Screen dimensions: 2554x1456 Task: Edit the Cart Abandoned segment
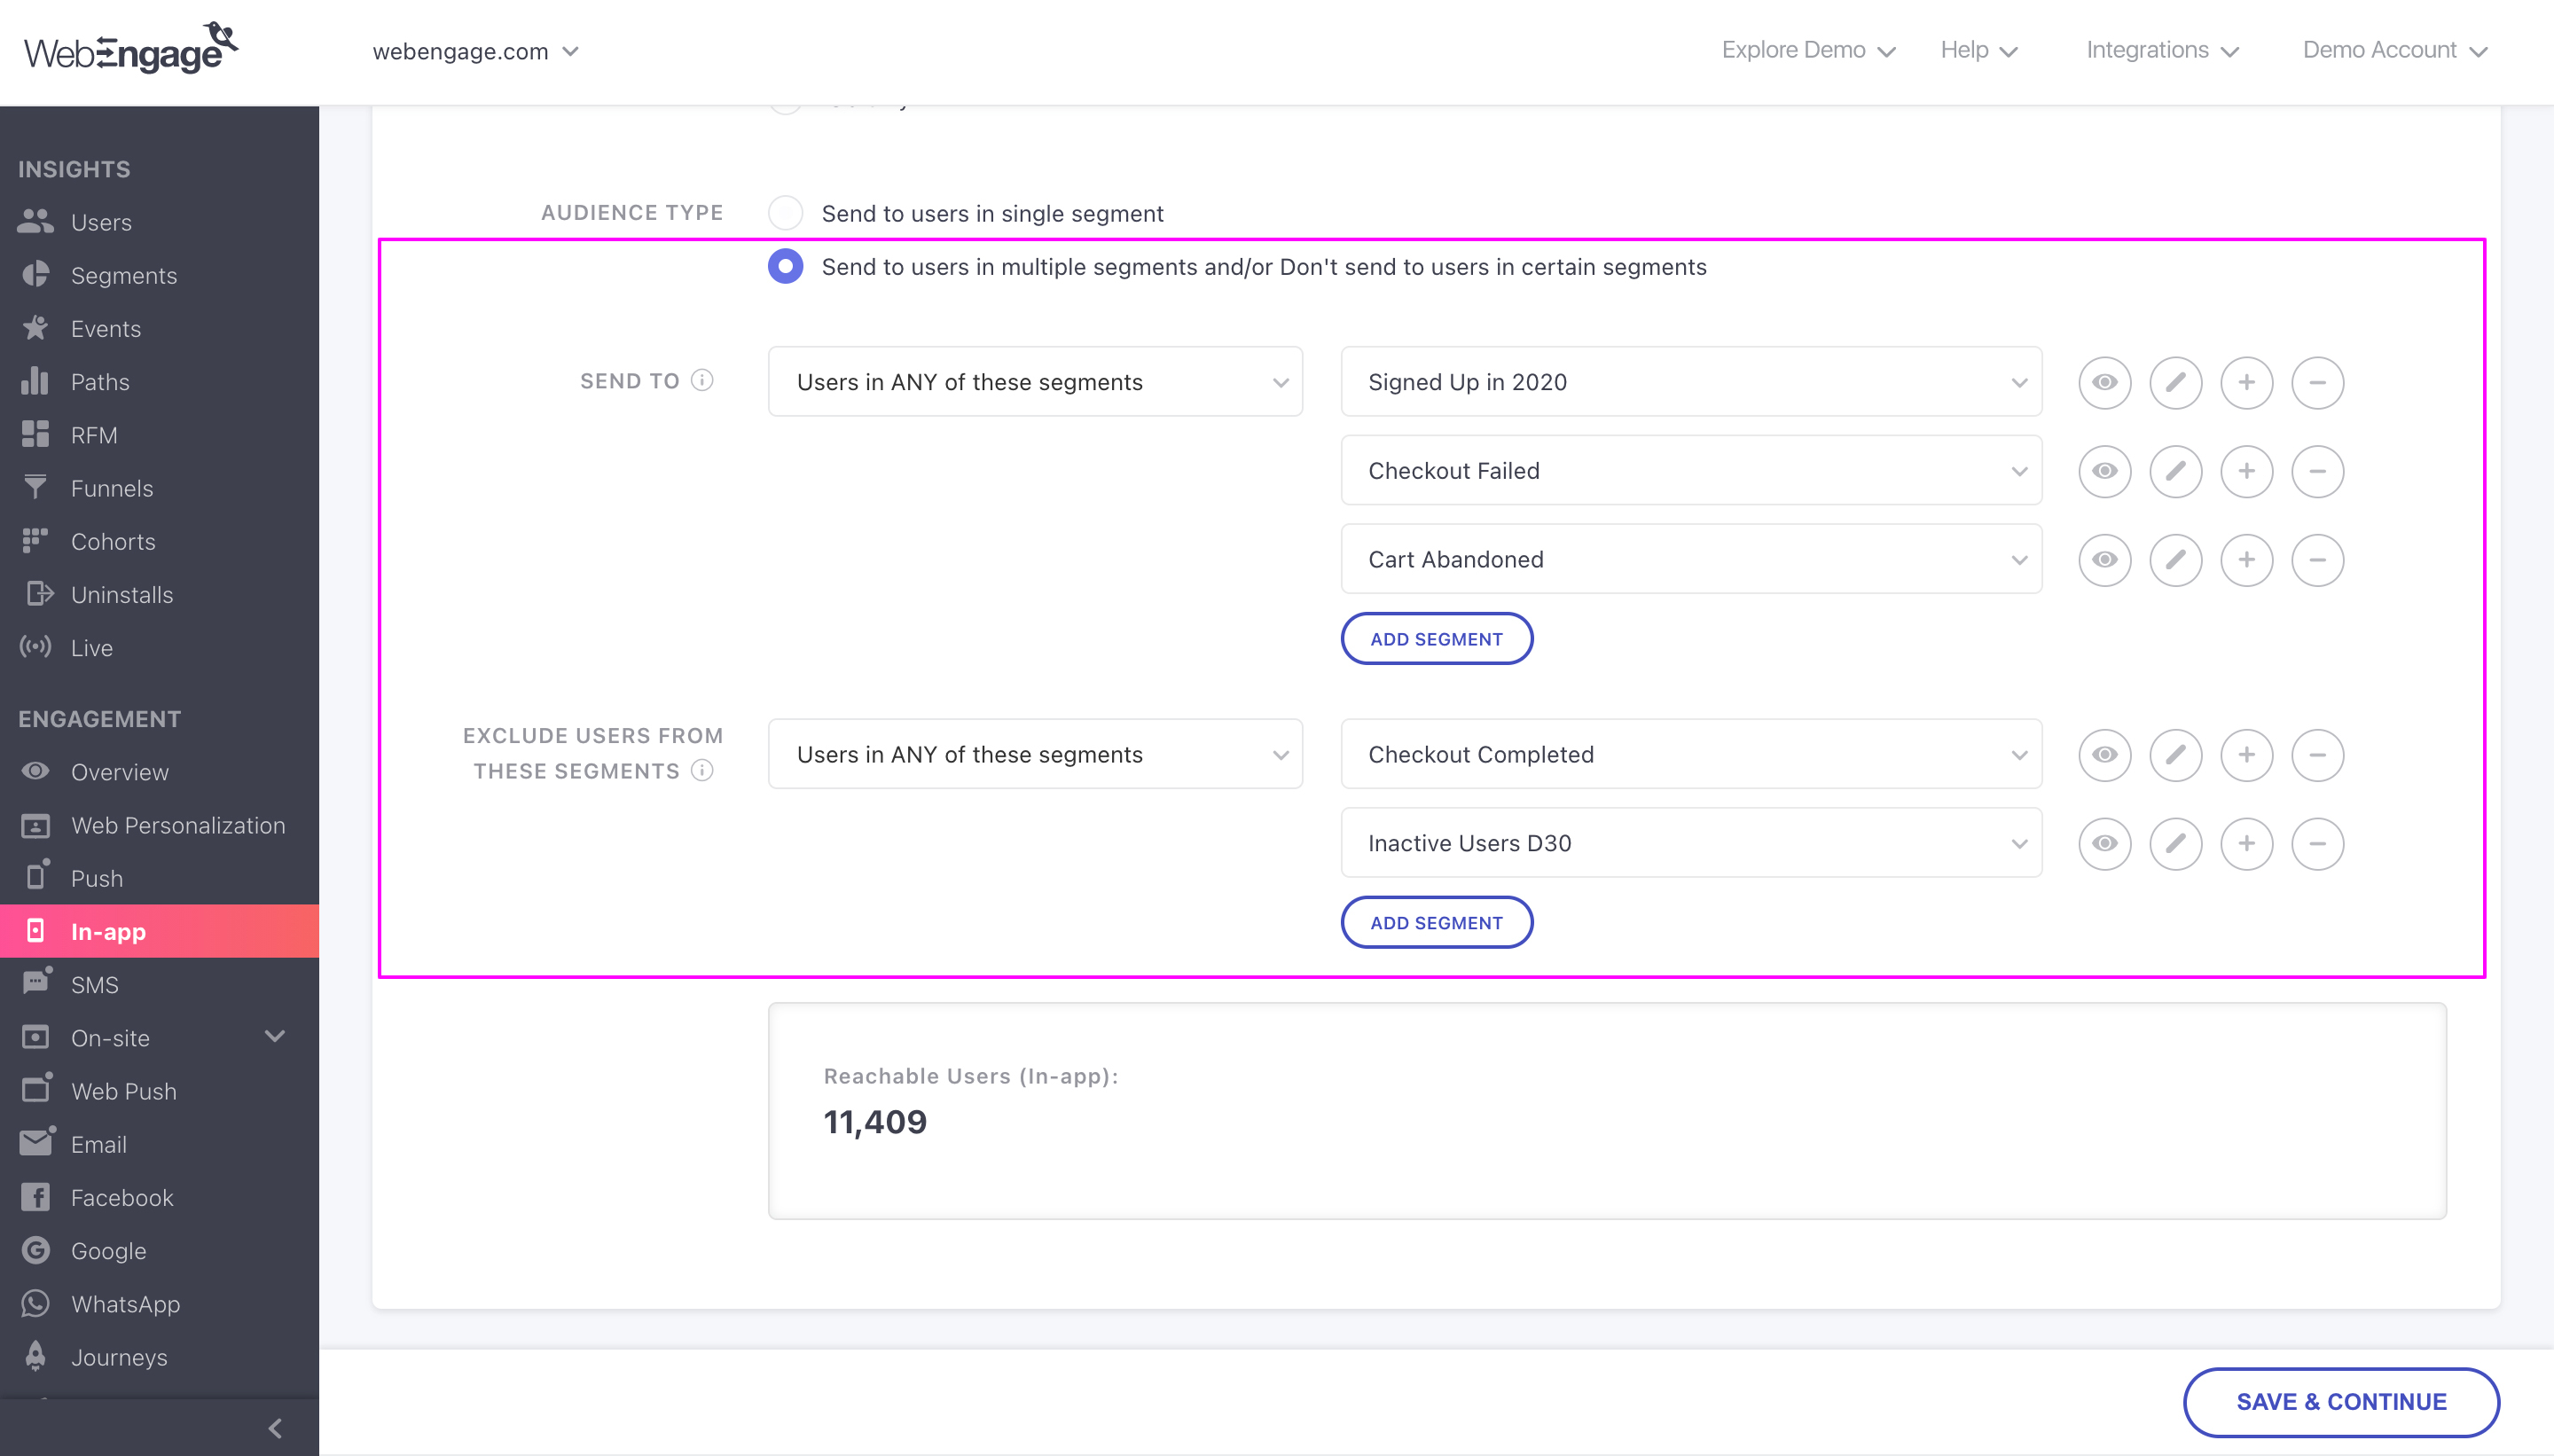click(2176, 560)
